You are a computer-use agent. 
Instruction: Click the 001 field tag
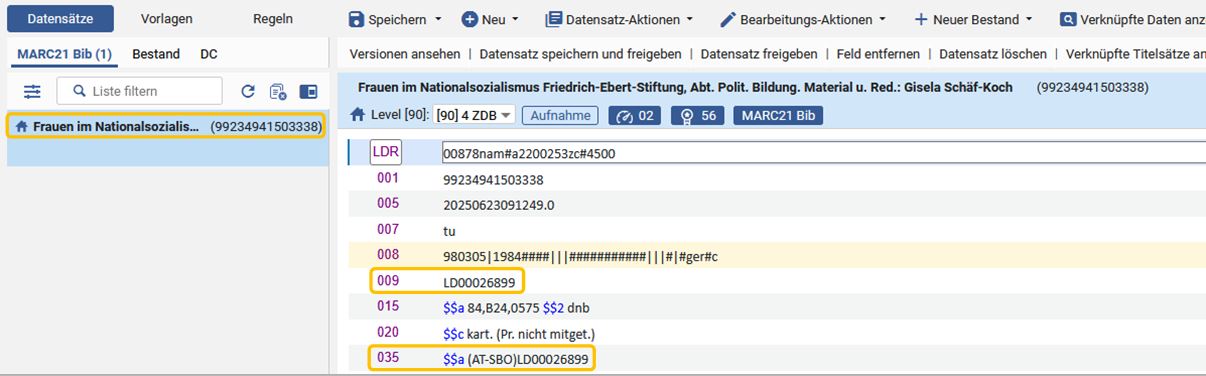click(388, 178)
